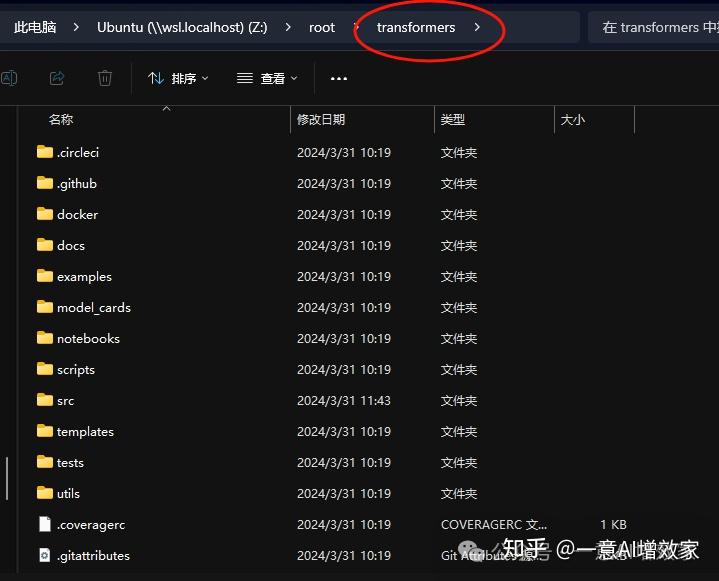Select the notebooks folder icon
This screenshot has height=581, width=719.
pos(44,338)
